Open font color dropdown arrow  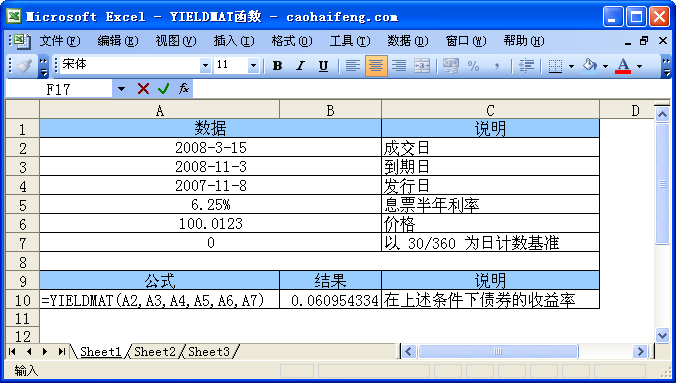point(639,66)
